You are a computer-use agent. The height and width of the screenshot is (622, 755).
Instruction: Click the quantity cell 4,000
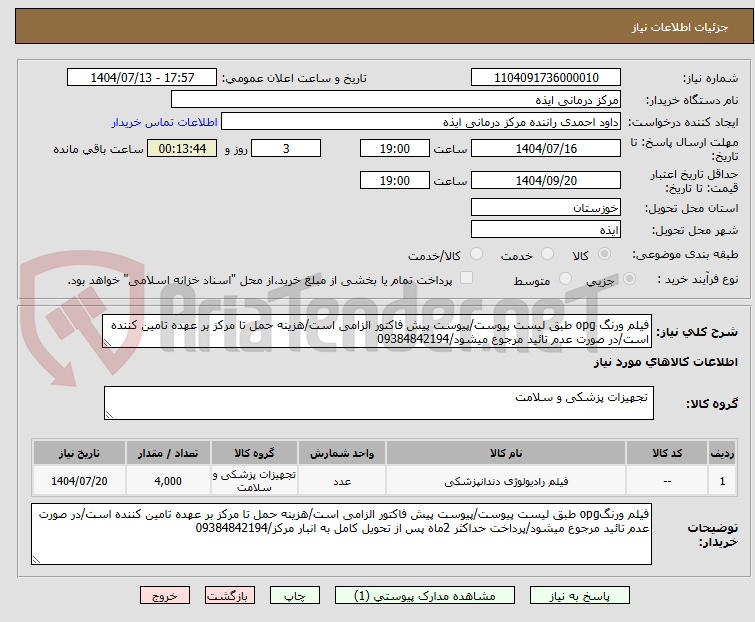[168, 480]
